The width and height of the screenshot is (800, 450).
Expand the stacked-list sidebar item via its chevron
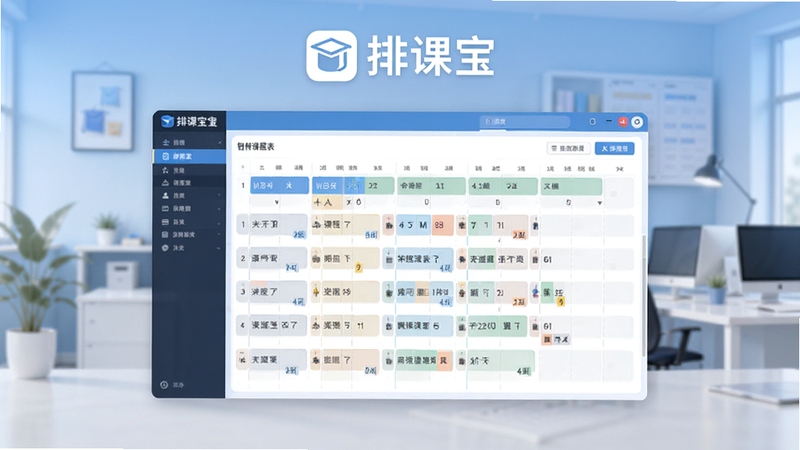(x=219, y=235)
